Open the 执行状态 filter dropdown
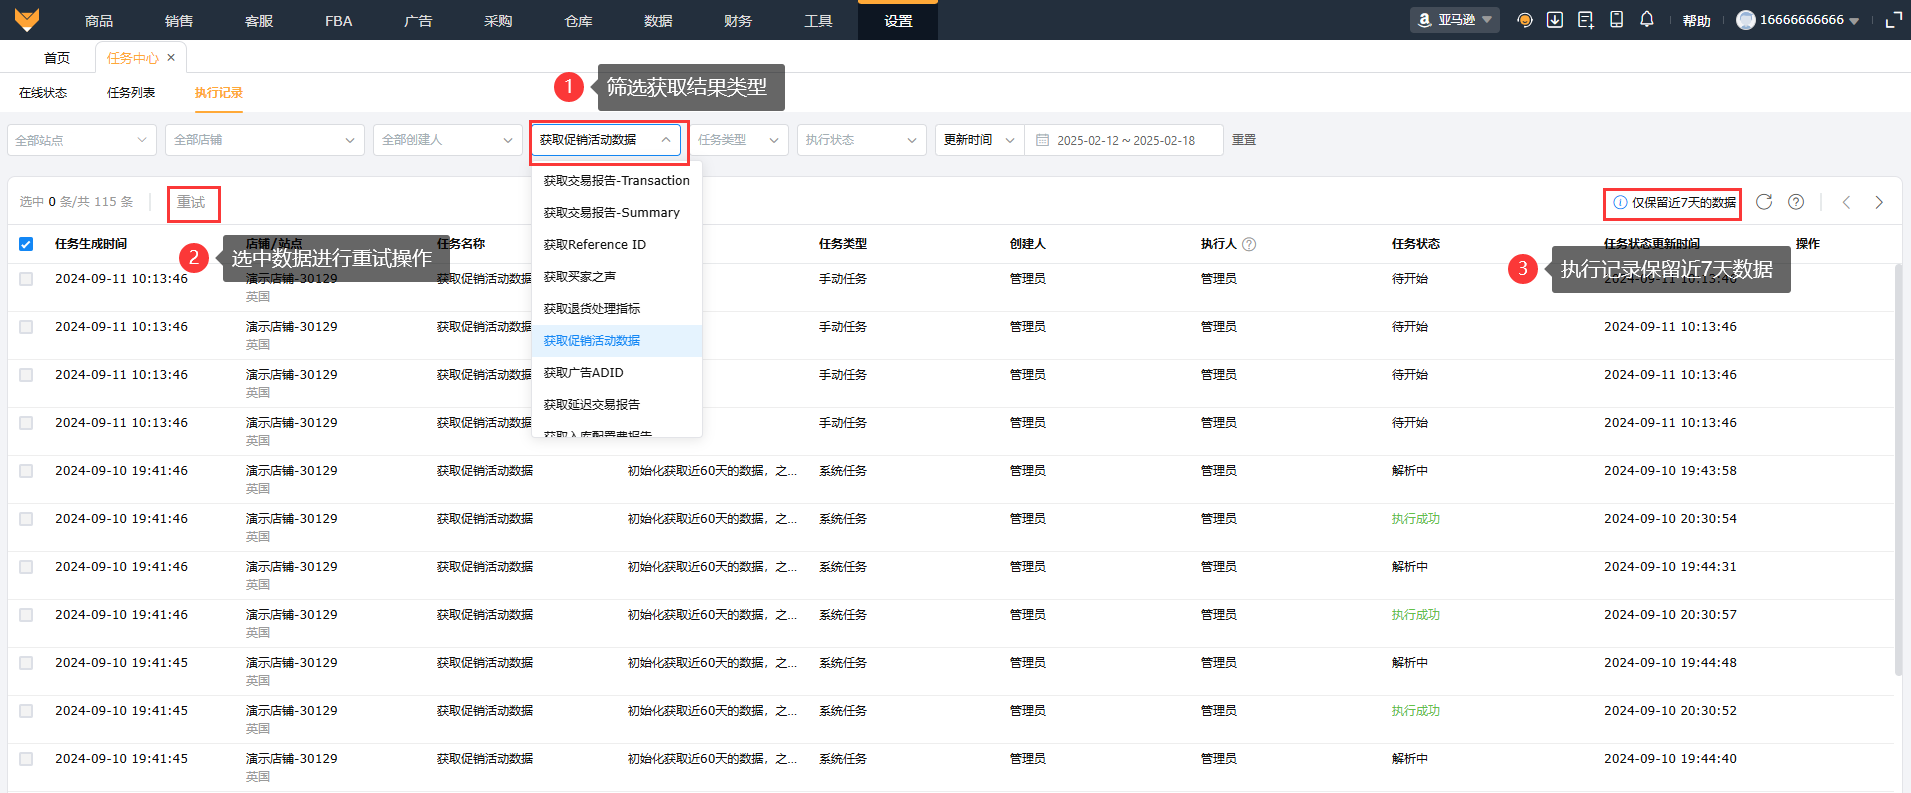Screen dimensions: 1911x793 coord(861,140)
